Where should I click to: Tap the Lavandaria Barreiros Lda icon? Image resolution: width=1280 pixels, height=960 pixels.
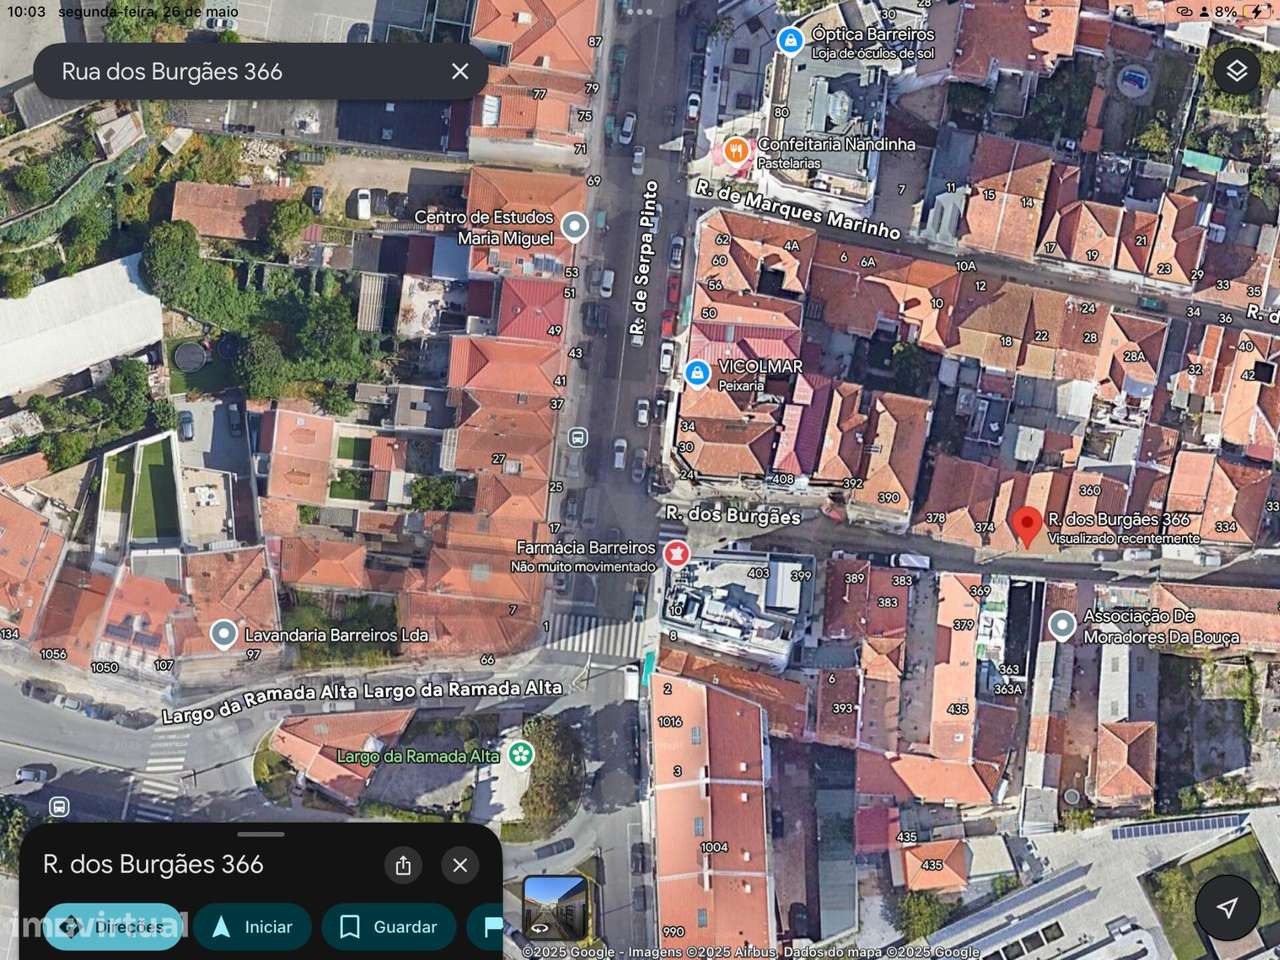click(222, 634)
